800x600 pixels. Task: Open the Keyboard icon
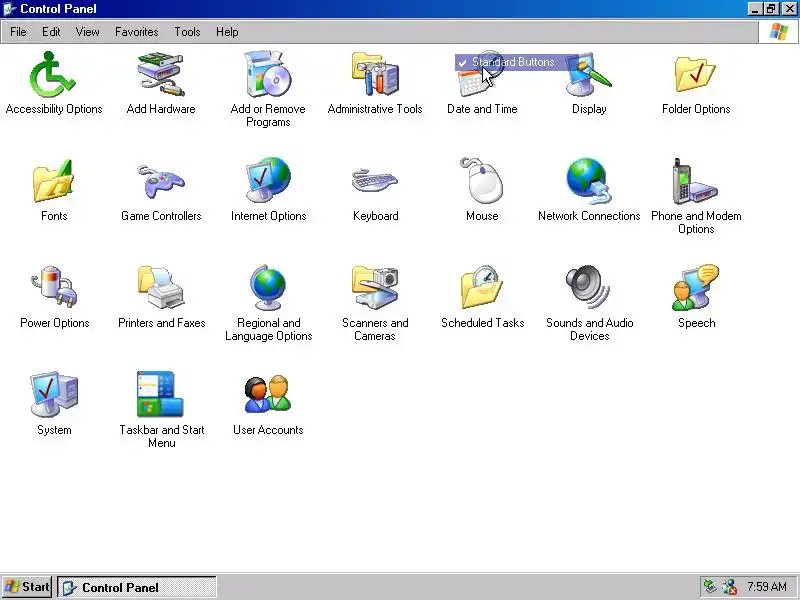pos(375,182)
